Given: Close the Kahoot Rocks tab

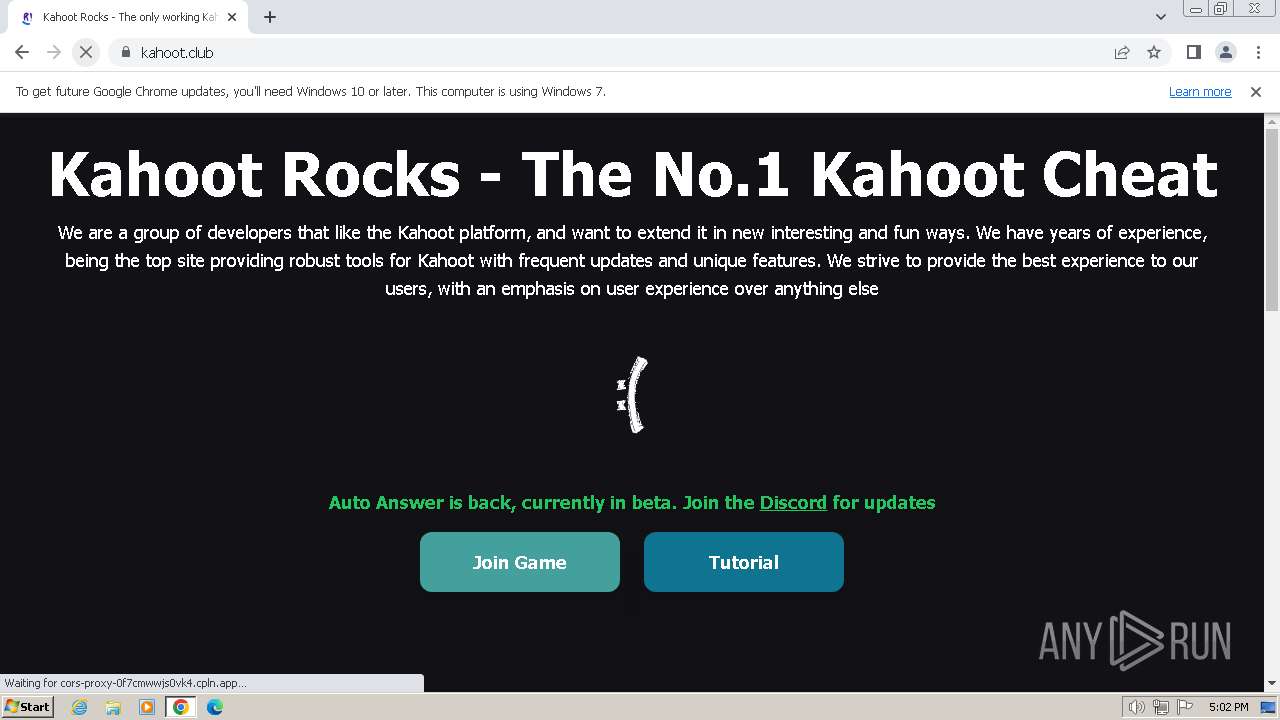Looking at the screenshot, I should coord(232,17).
